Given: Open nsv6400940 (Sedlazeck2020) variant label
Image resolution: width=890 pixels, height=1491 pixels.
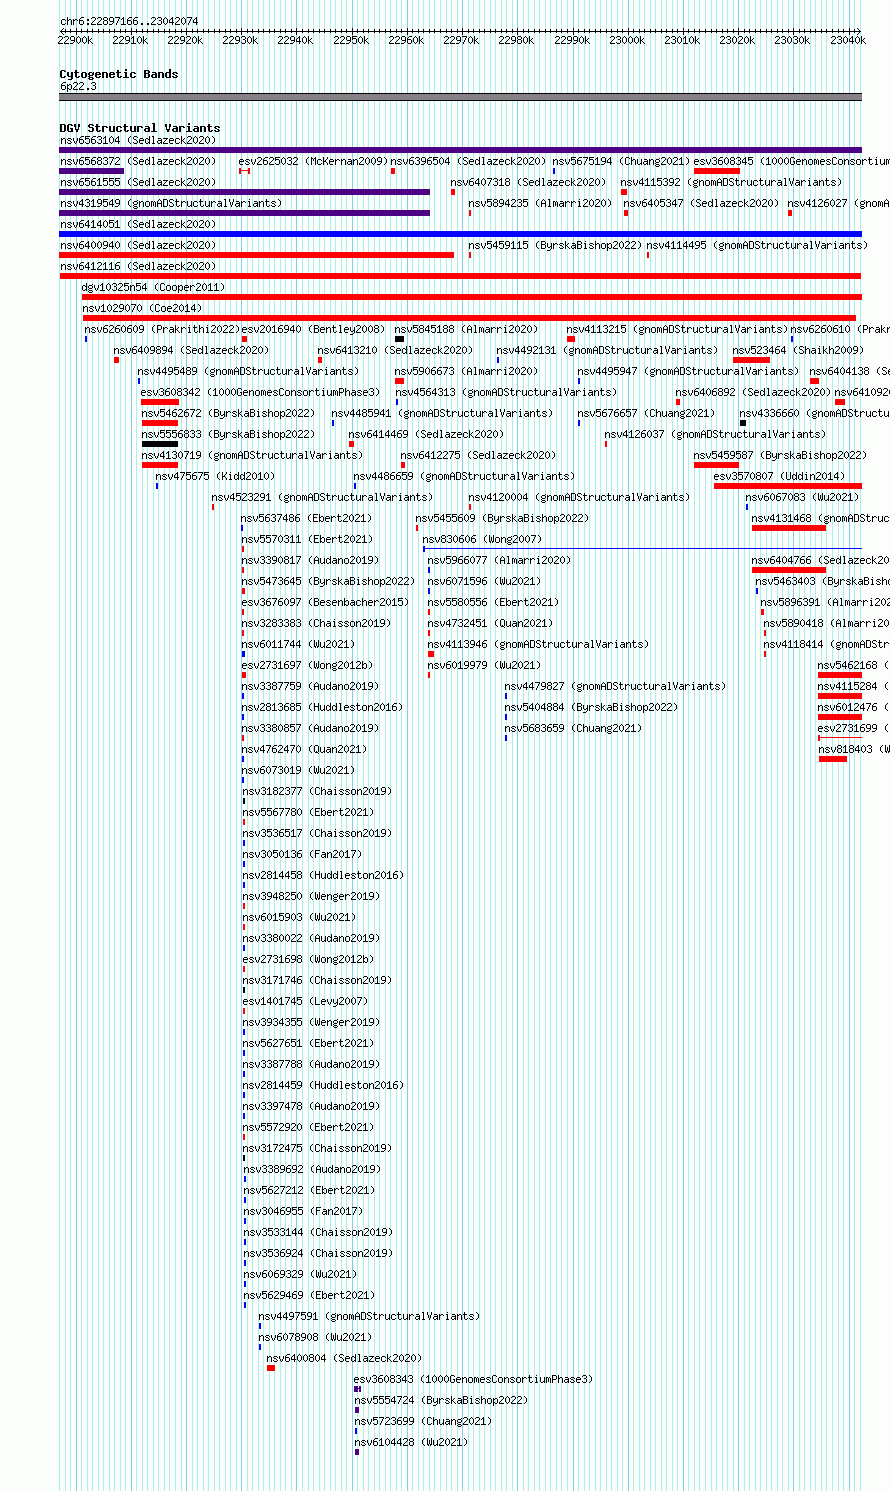Looking at the screenshot, I should coord(137,245).
